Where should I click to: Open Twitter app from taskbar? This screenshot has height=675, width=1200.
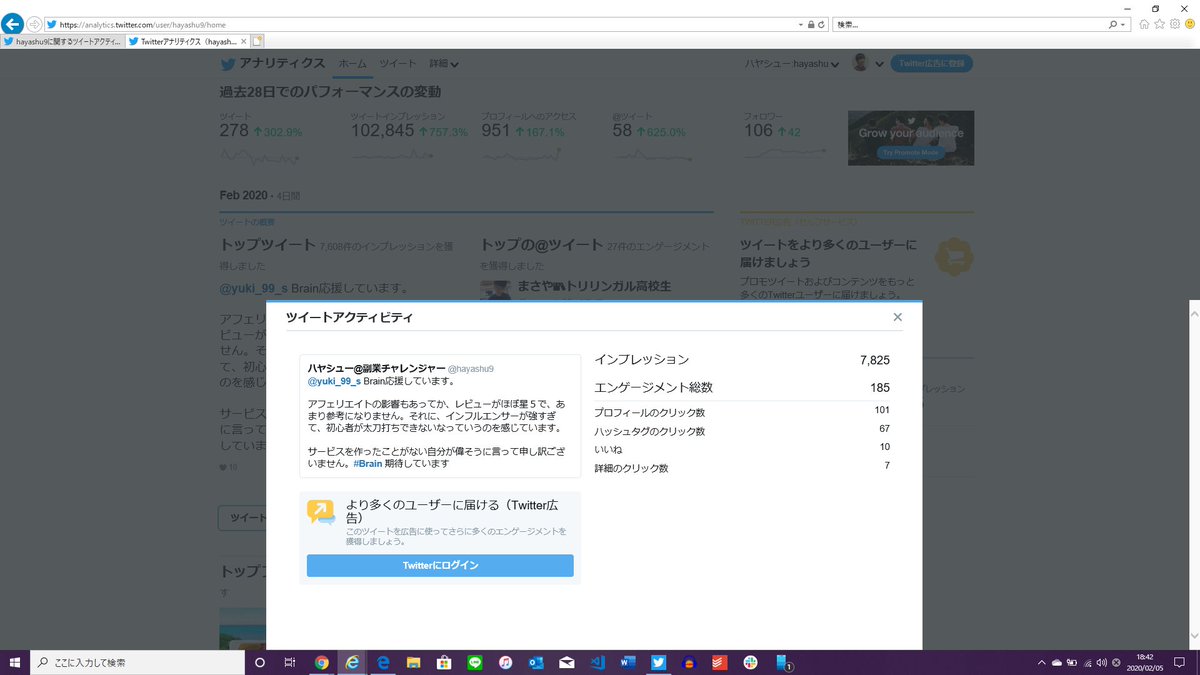[x=659, y=662]
